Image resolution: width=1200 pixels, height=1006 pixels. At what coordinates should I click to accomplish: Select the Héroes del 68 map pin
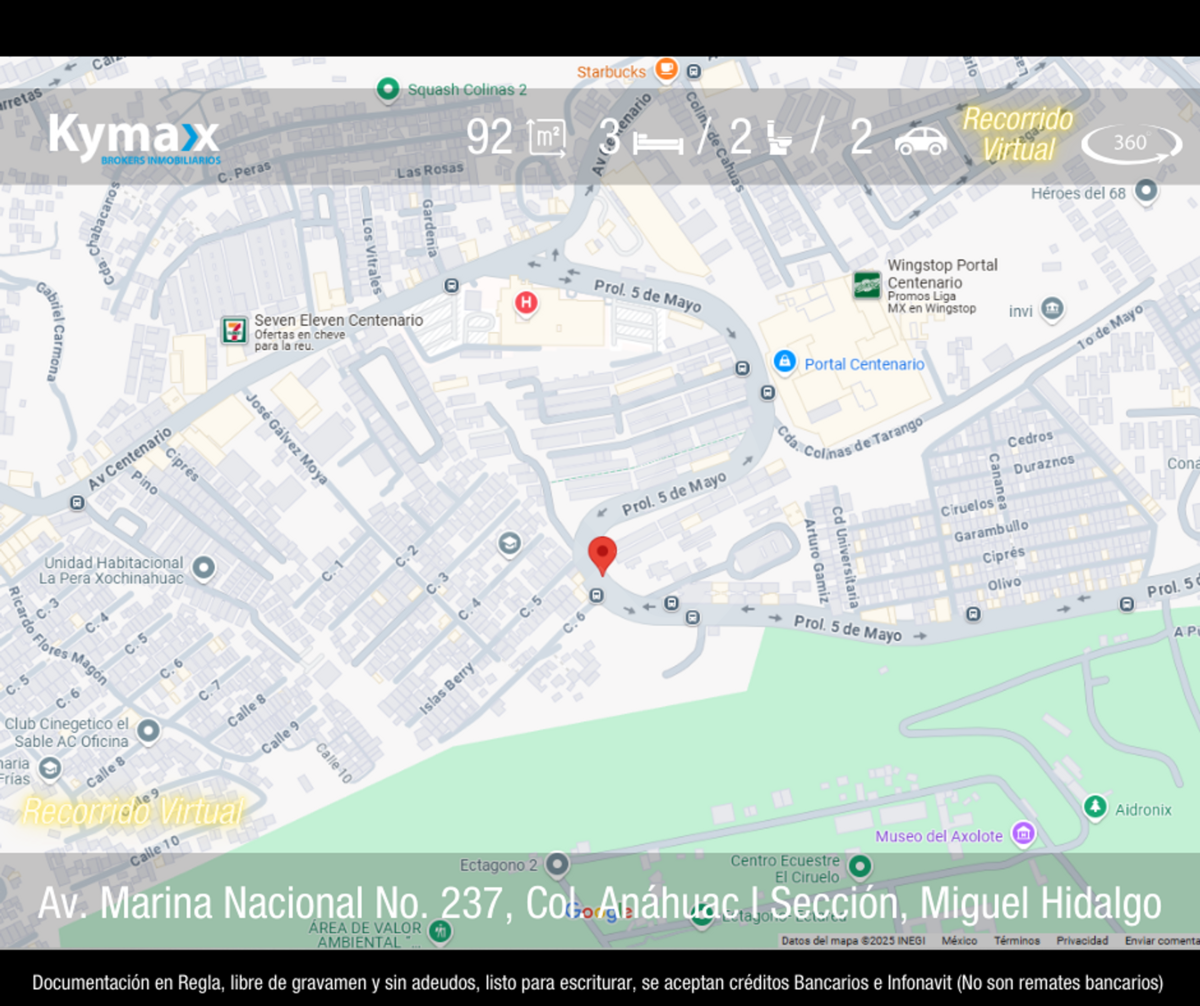pos(1147,190)
